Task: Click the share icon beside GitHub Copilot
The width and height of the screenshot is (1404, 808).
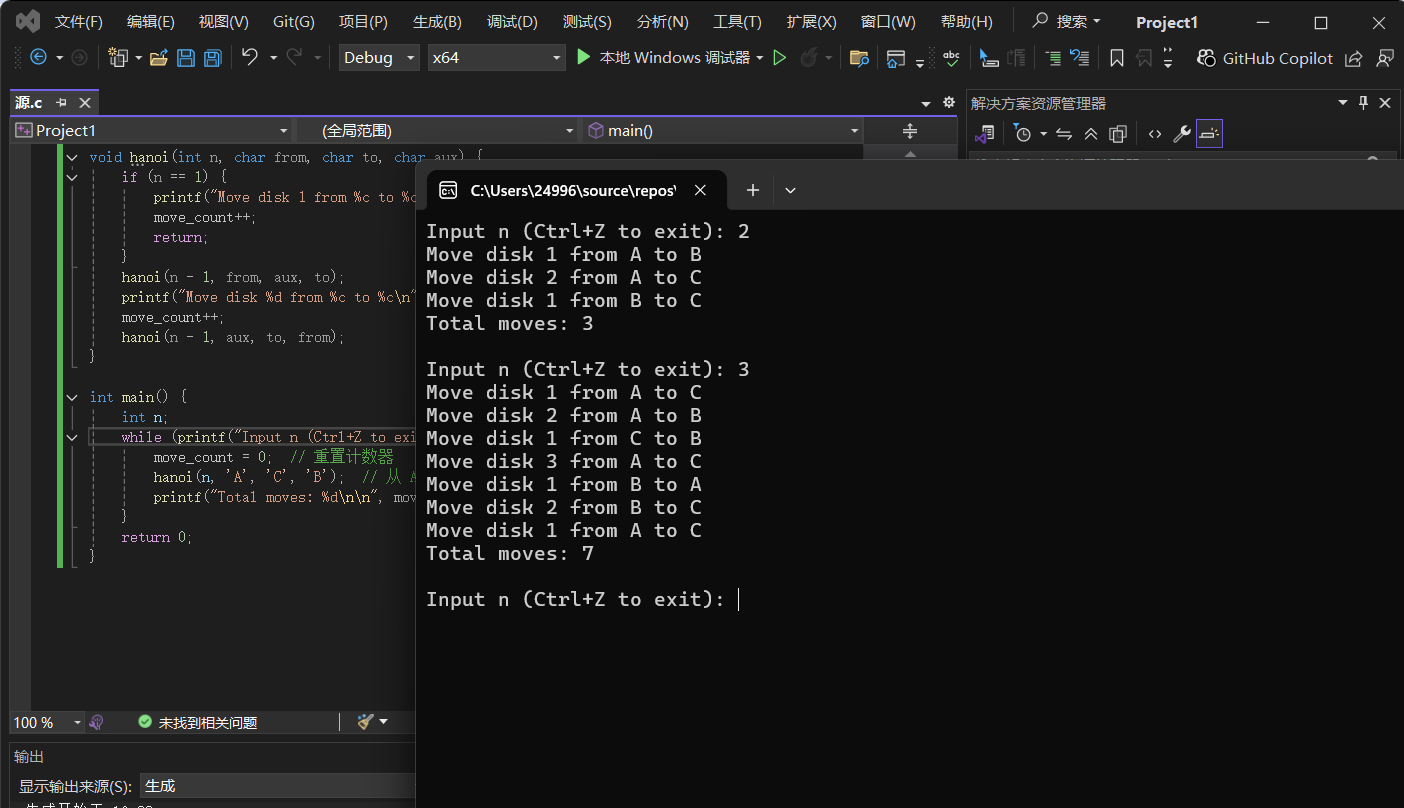Action: [1353, 58]
